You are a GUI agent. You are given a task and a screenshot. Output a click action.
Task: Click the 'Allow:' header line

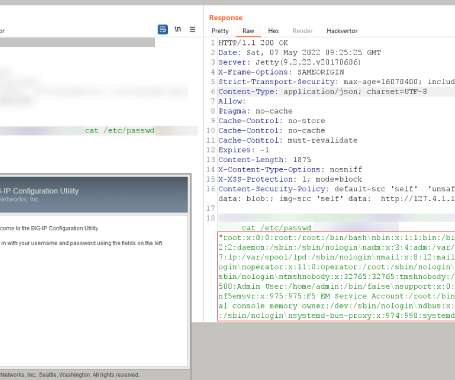[x=232, y=101]
